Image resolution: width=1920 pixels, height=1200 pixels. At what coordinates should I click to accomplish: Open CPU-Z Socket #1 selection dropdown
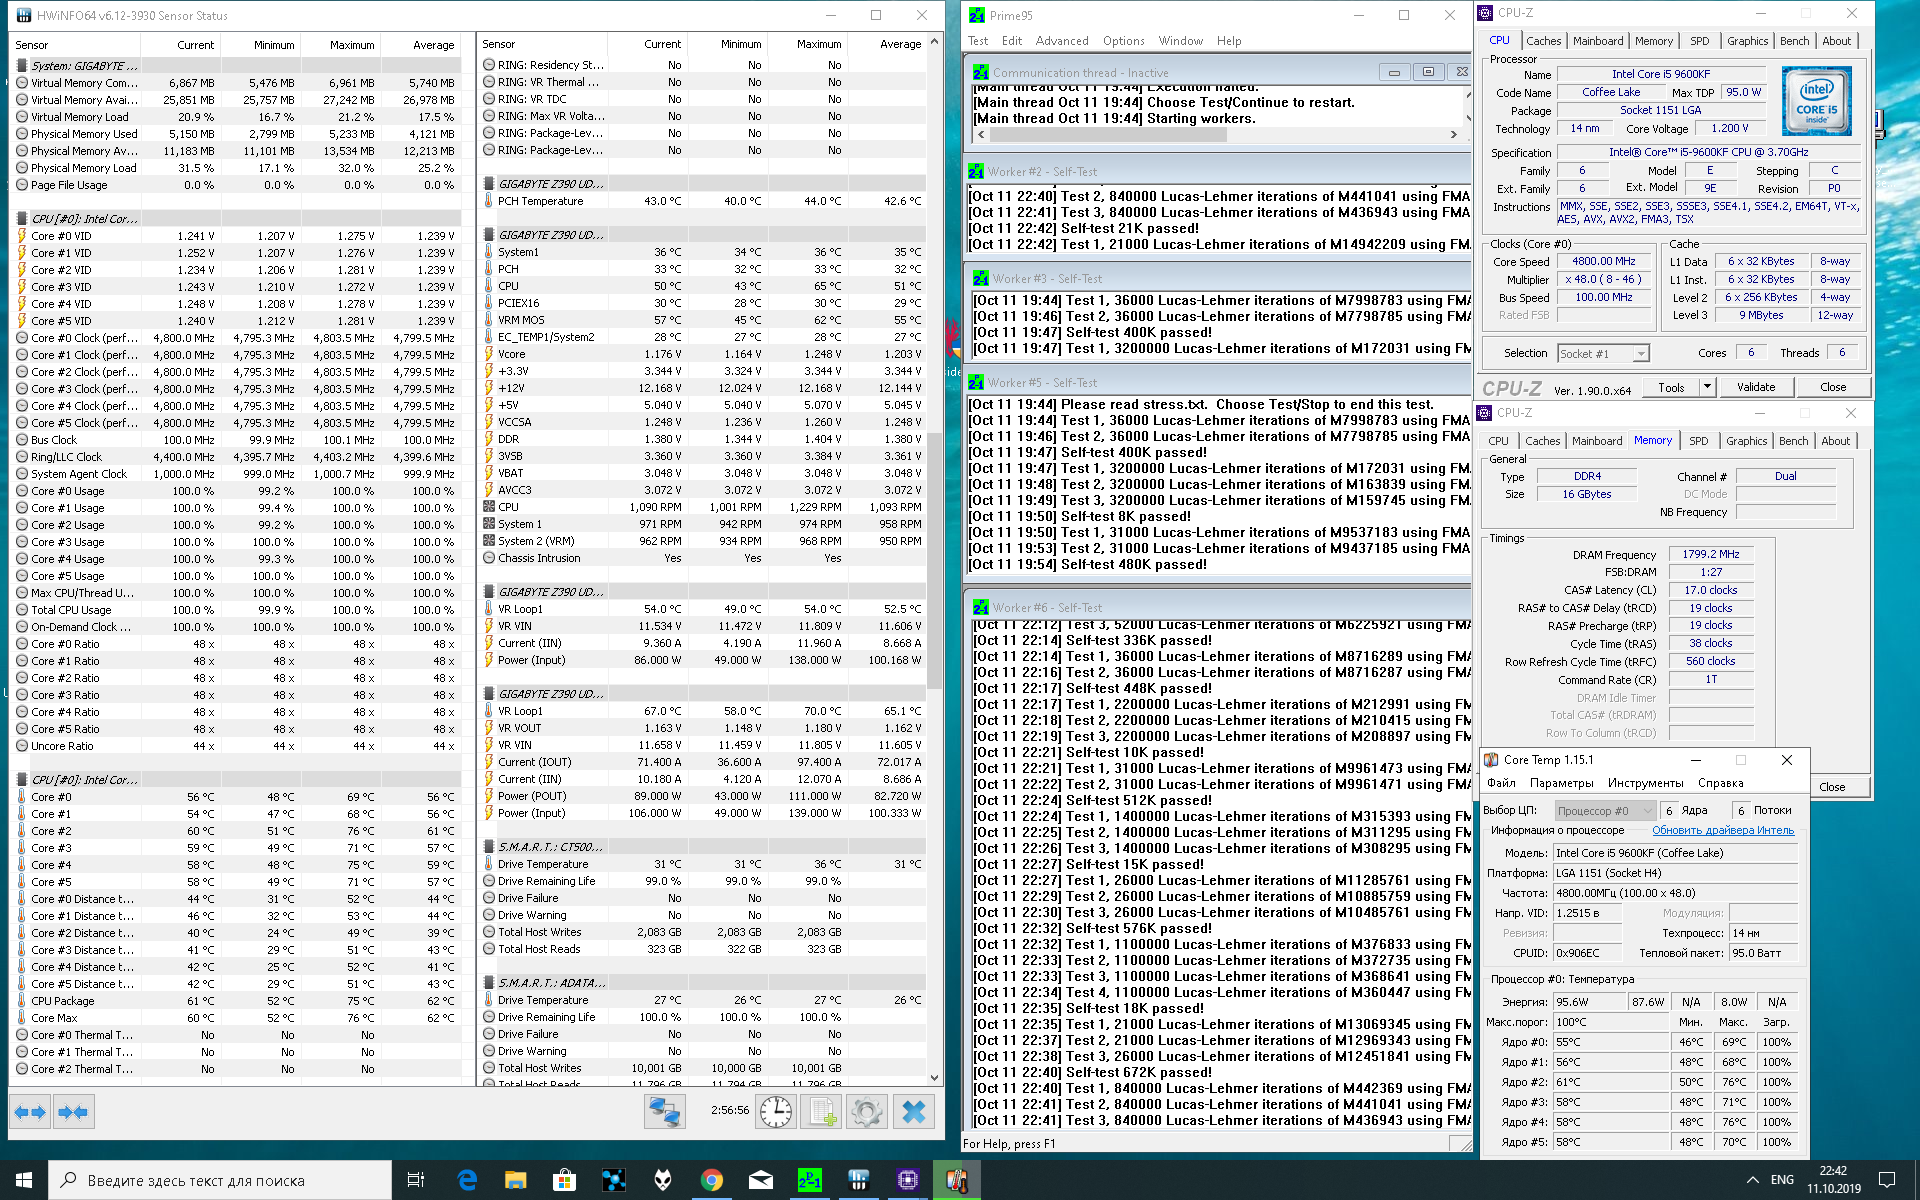pyautogui.click(x=1603, y=353)
